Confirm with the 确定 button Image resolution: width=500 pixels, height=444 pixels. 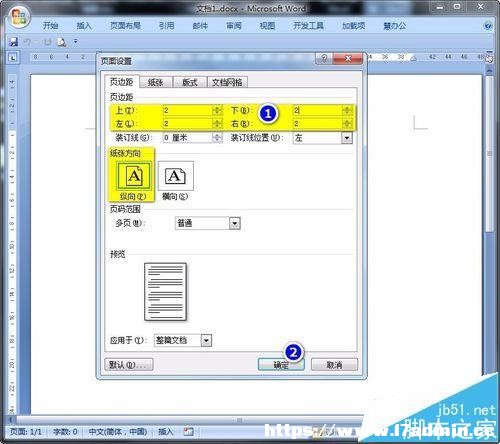281,365
